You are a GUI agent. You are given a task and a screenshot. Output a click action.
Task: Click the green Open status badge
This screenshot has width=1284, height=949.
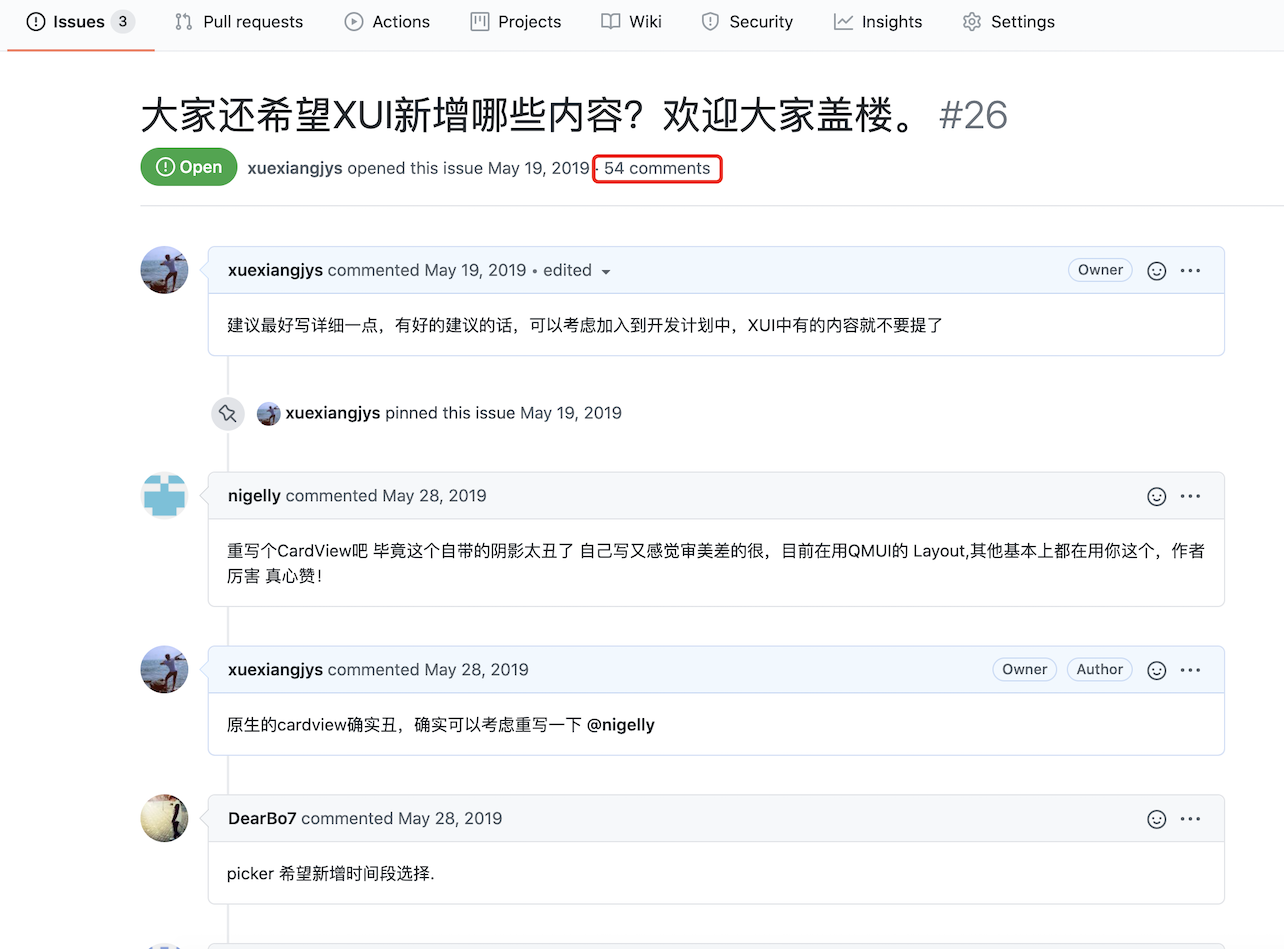(189, 167)
